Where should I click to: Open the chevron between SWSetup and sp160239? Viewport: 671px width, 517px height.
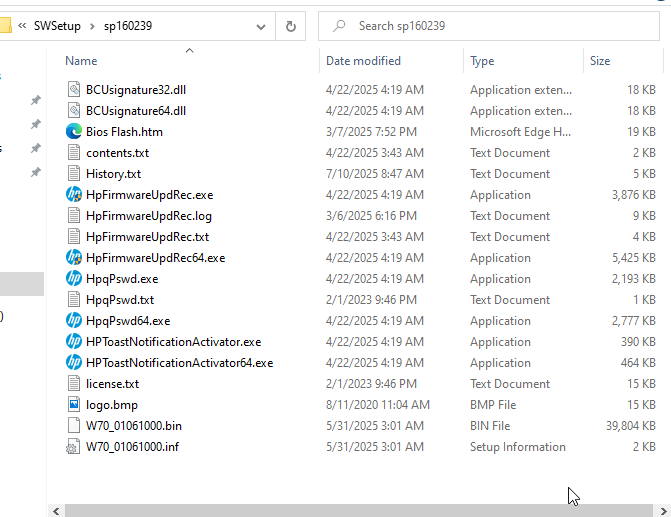[x=92, y=26]
